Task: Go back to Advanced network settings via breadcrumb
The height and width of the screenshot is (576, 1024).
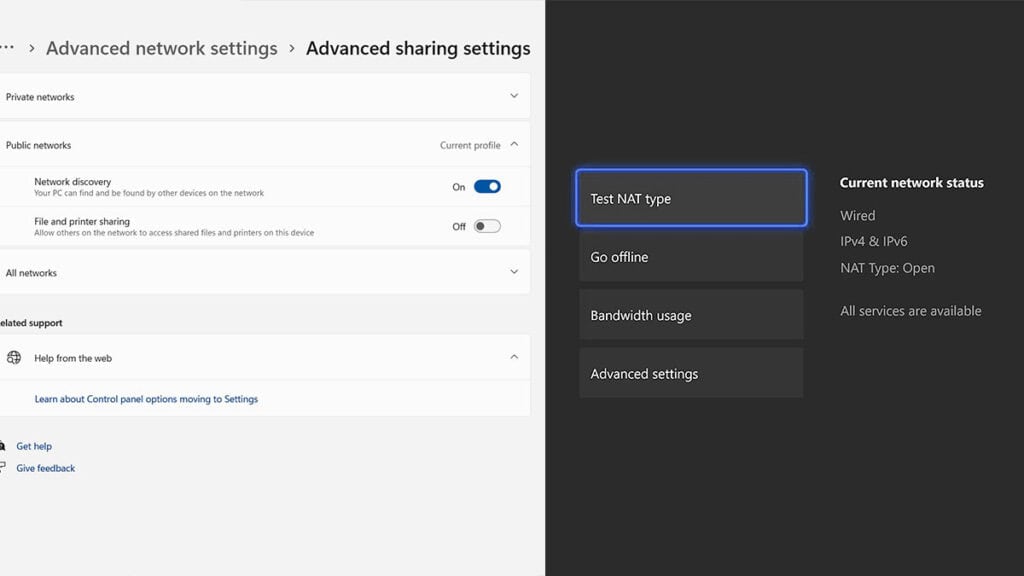Action: tap(161, 47)
